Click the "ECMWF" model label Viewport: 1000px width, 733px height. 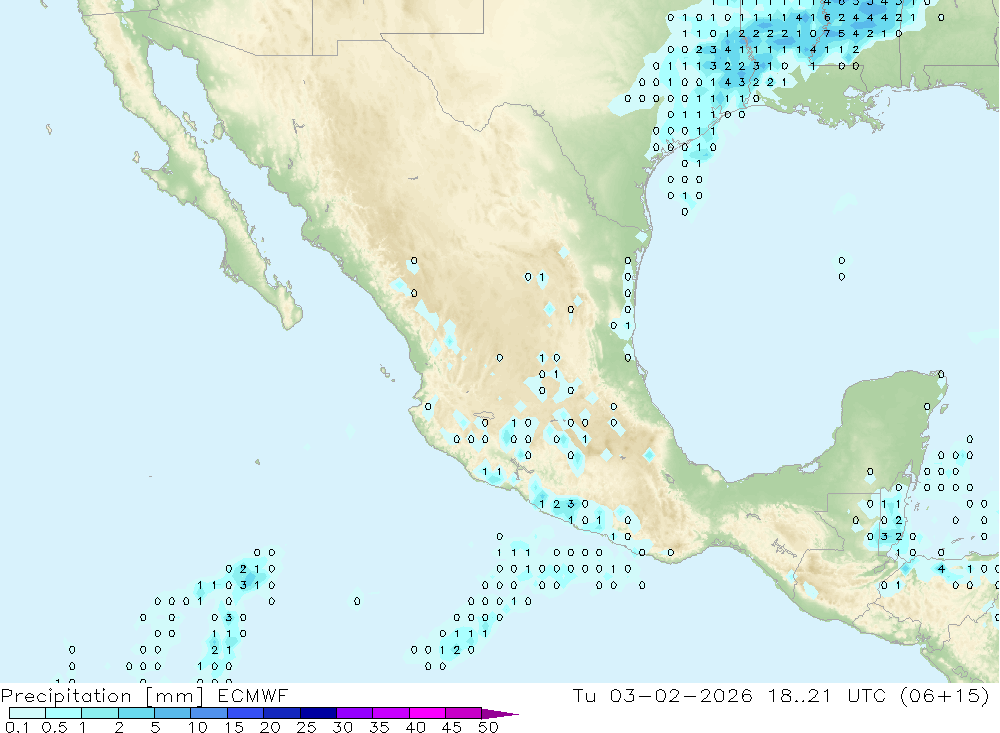pos(253,695)
